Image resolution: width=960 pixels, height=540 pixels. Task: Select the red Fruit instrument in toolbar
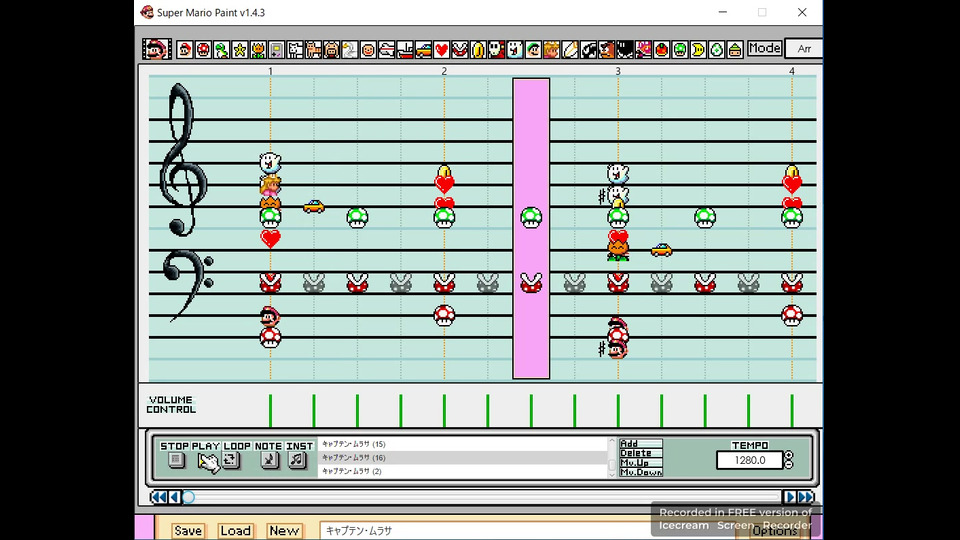tap(661, 50)
